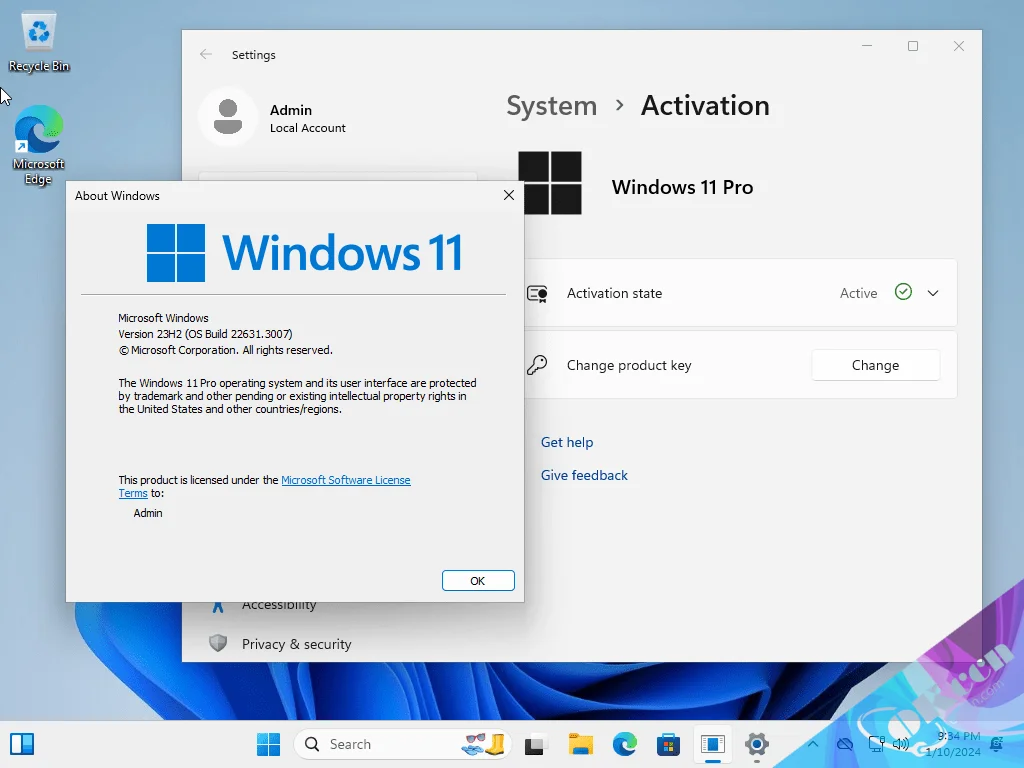
Task: Show hidden tray icons chevron
Action: point(813,744)
